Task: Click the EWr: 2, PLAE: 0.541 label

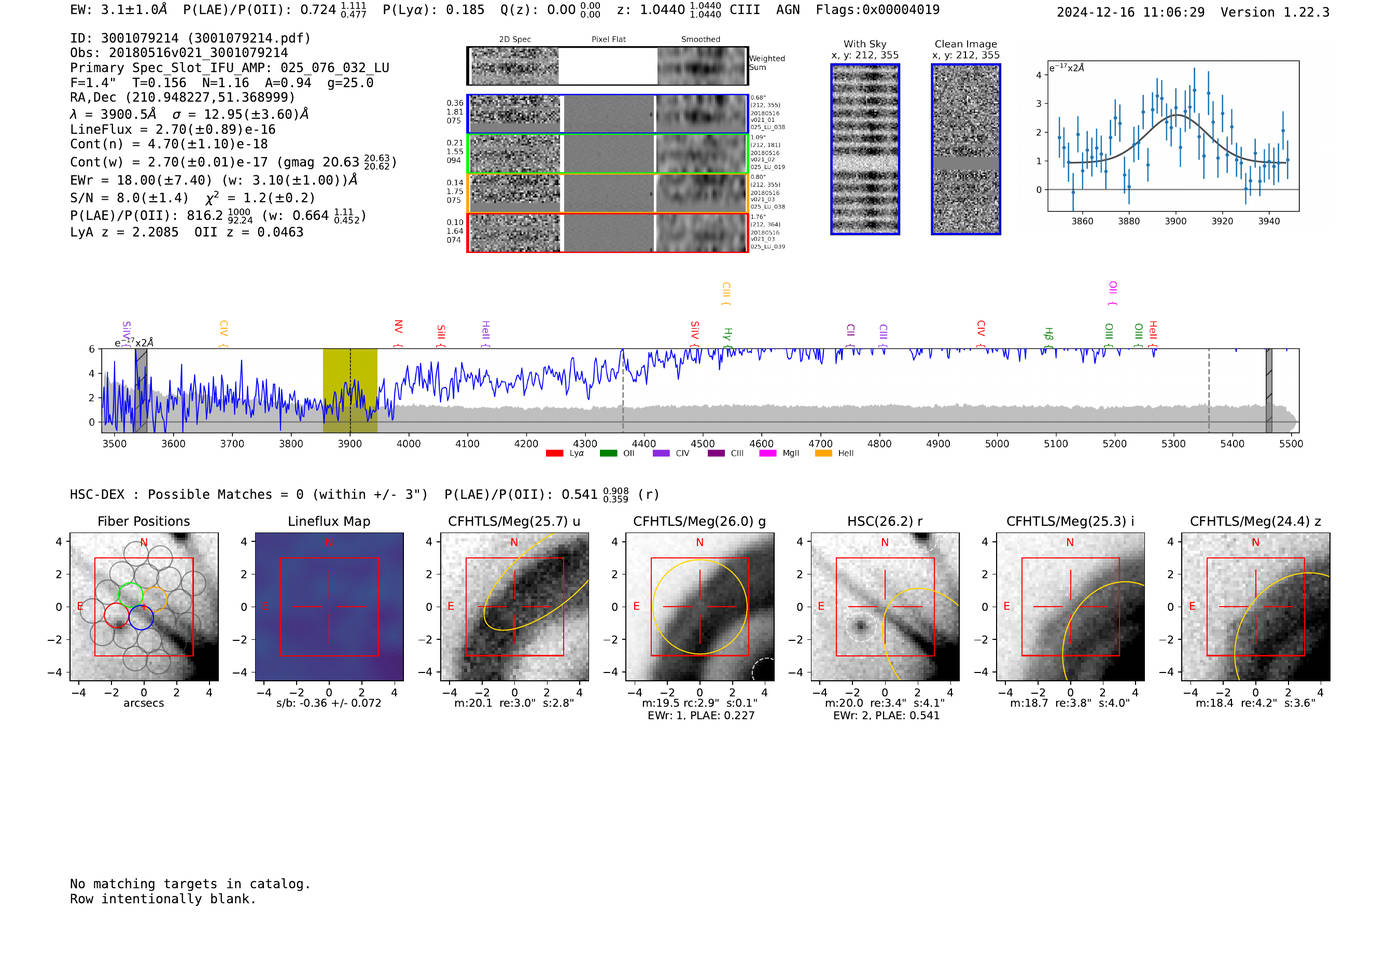Action: (x=886, y=716)
